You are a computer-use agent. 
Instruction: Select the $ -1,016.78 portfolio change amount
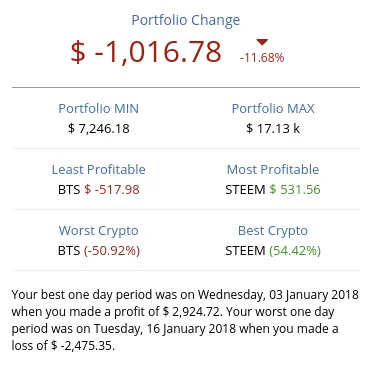click(146, 52)
